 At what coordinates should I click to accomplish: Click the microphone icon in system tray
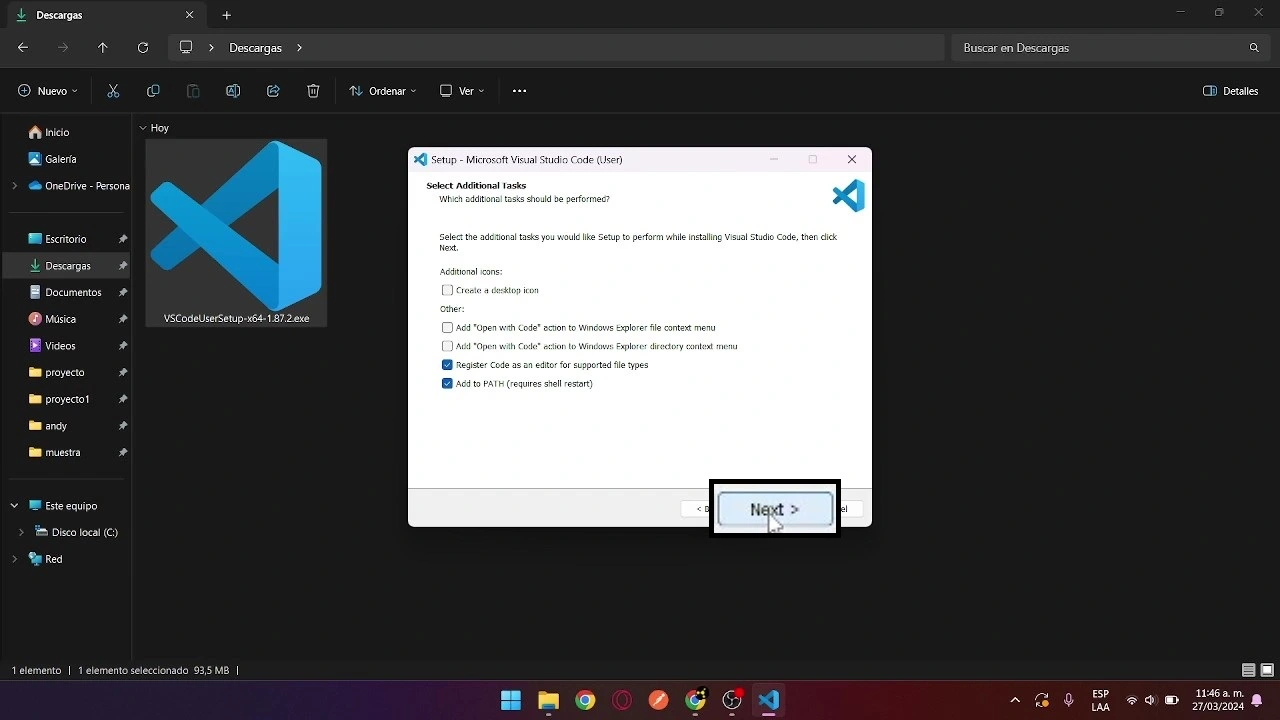coord(1069,700)
